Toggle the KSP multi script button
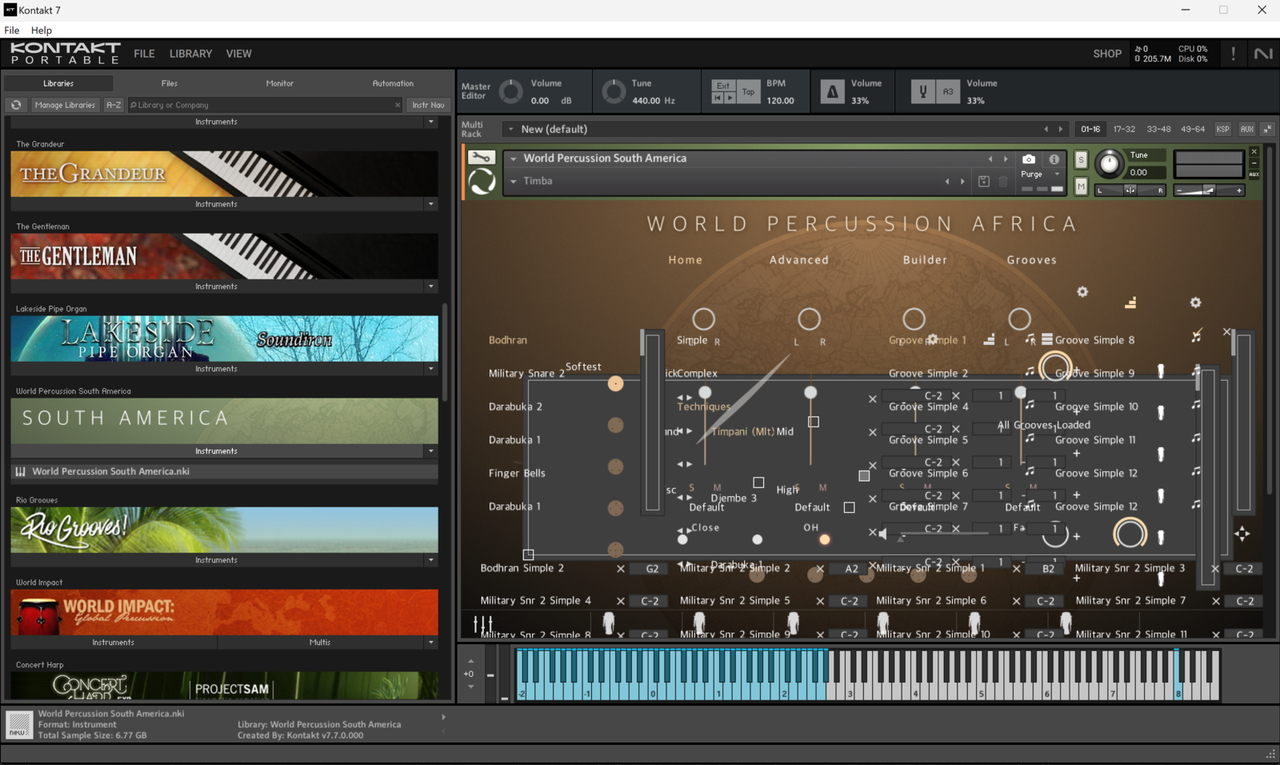This screenshot has width=1280, height=765. point(1223,129)
